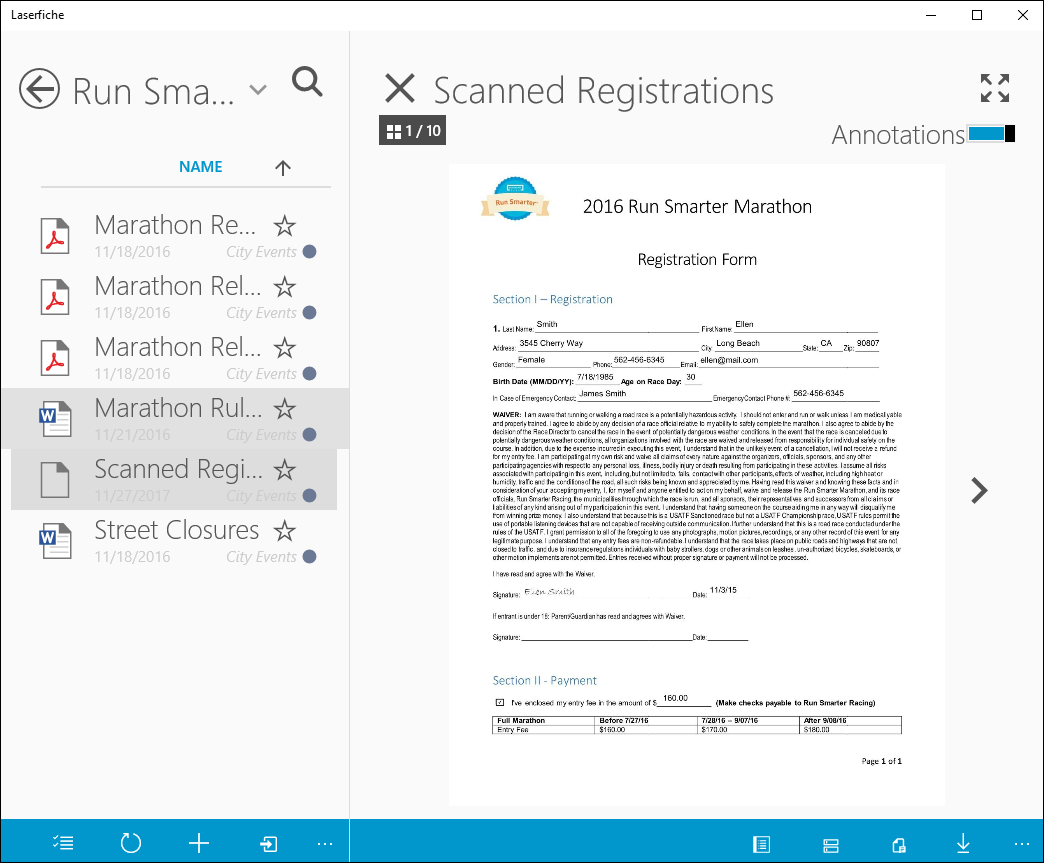Go back using the circled arrow
The image size is (1044, 863).
[x=39, y=89]
